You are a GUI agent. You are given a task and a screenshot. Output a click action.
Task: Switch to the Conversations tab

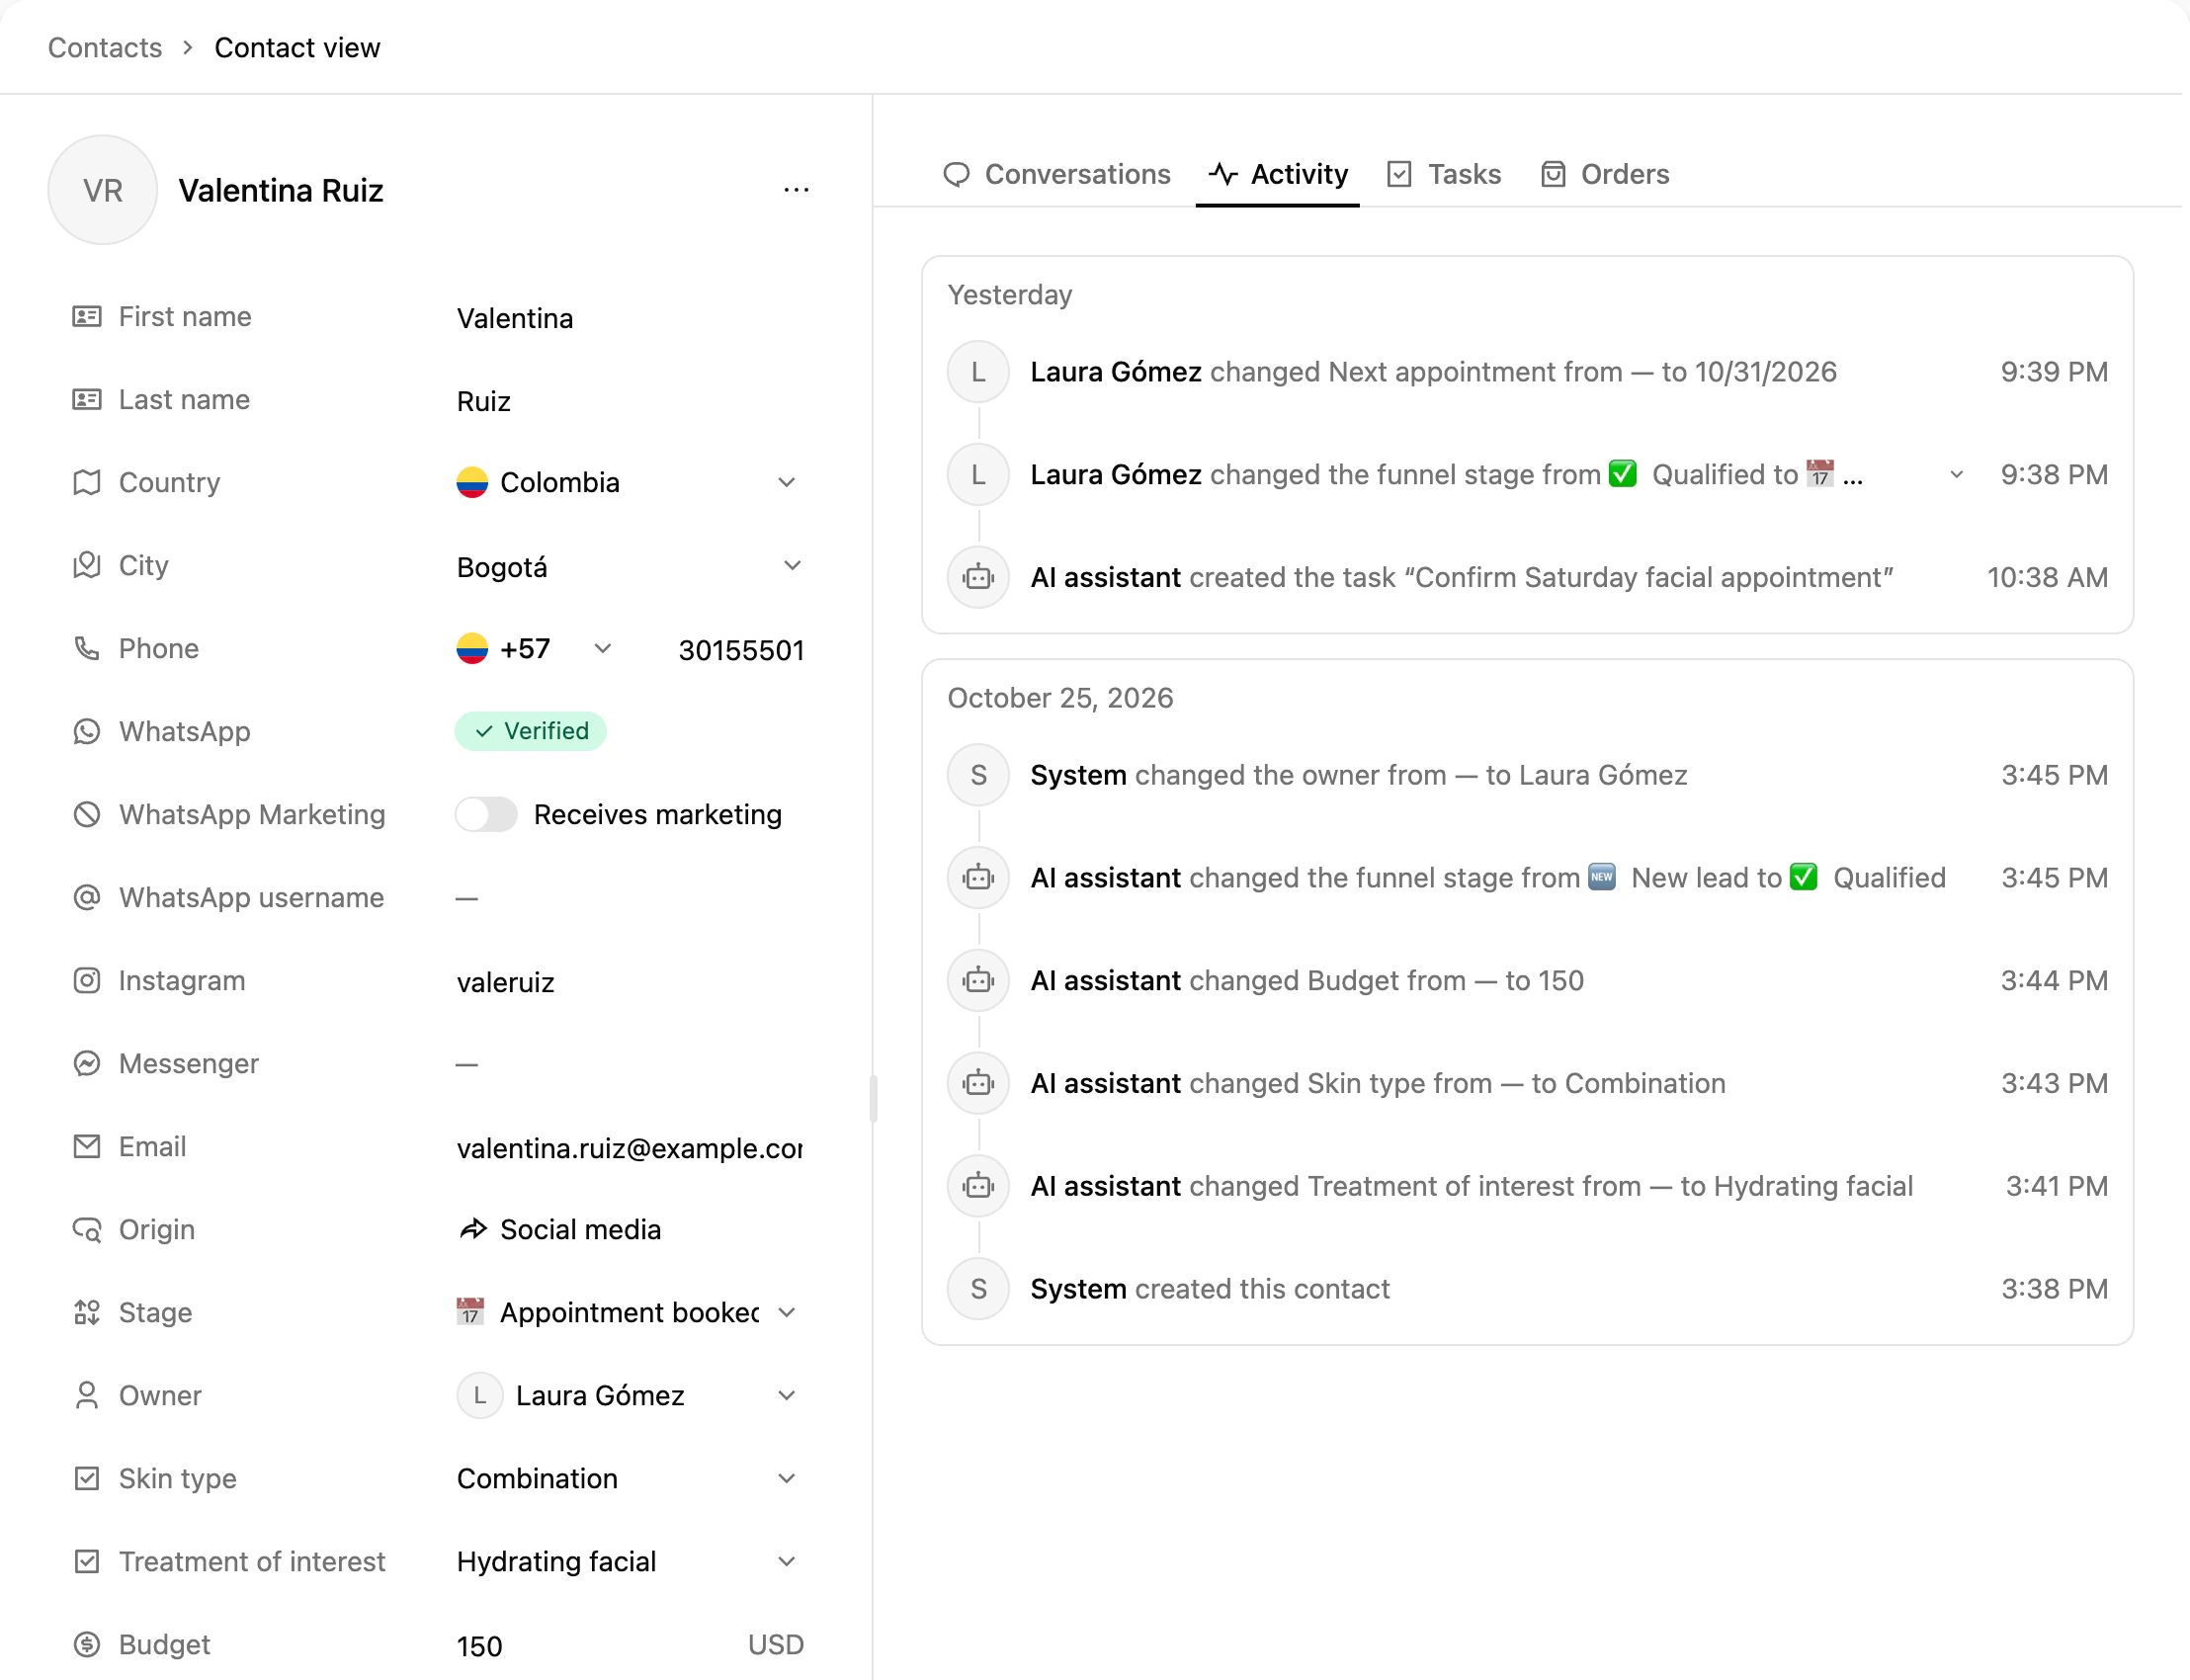coord(1056,174)
